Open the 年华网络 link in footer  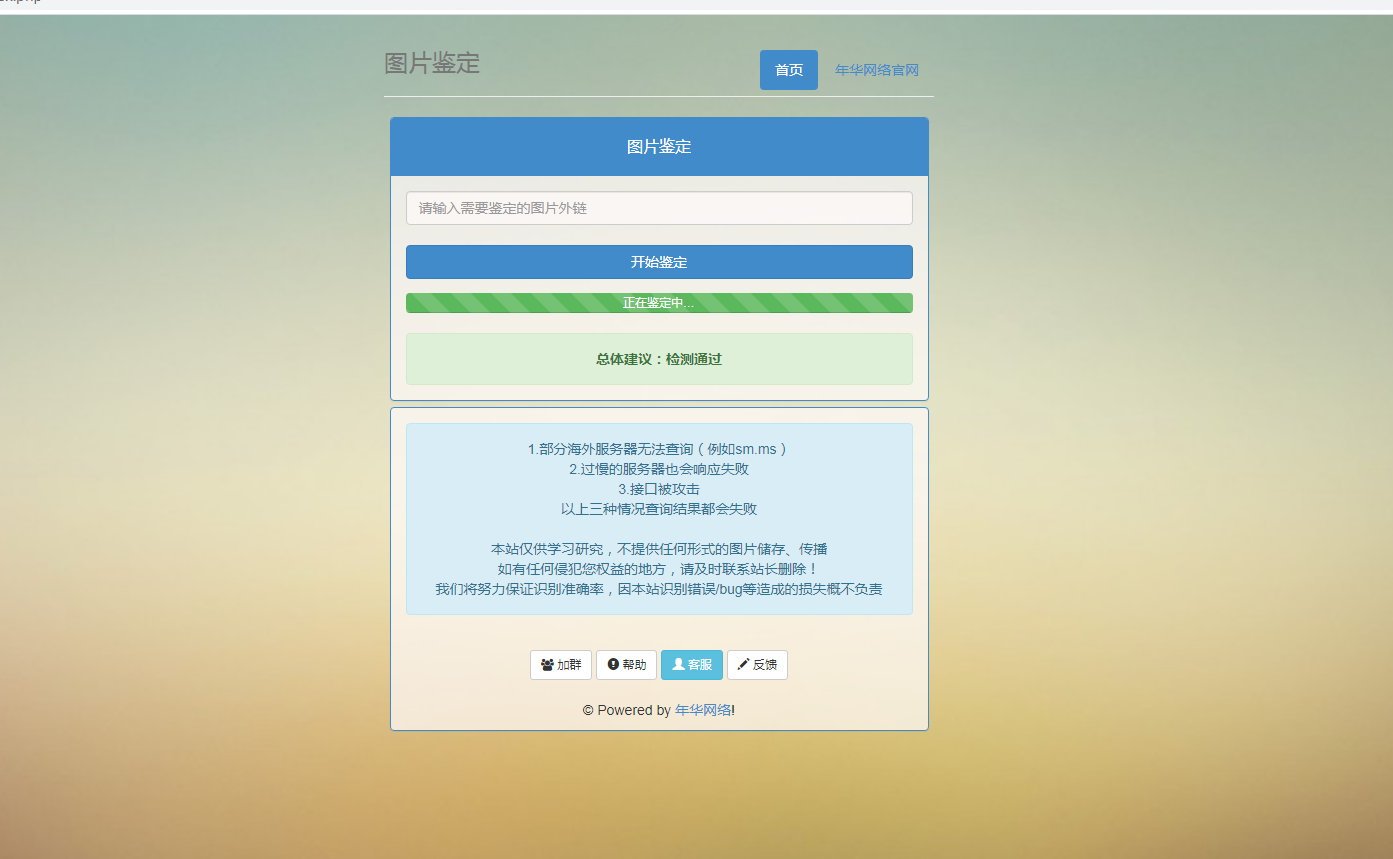pyautogui.click(x=702, y=710)
